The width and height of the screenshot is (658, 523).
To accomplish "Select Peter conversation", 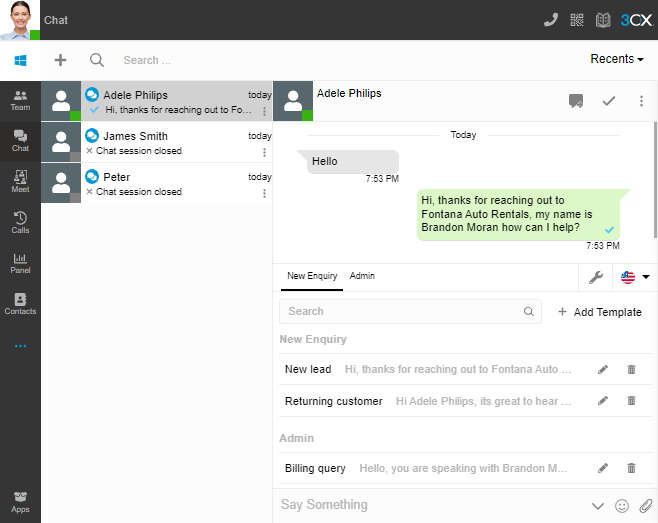I will pyautogui.click(x=157, y=183).
